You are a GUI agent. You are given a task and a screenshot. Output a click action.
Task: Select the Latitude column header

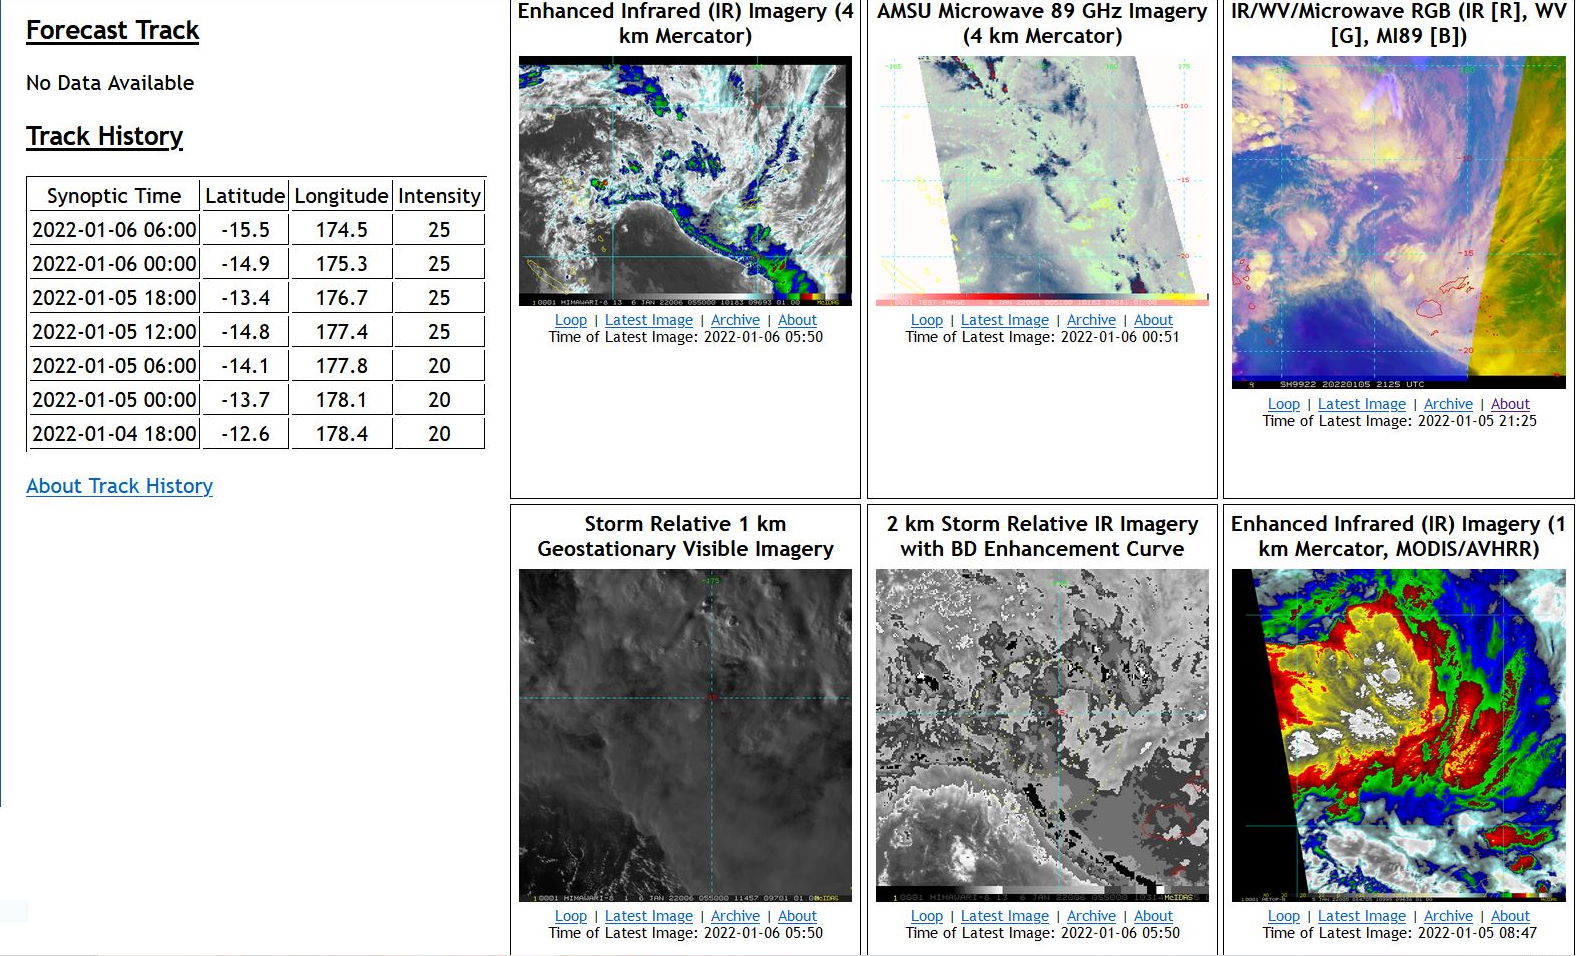click(x=245, y=196)
